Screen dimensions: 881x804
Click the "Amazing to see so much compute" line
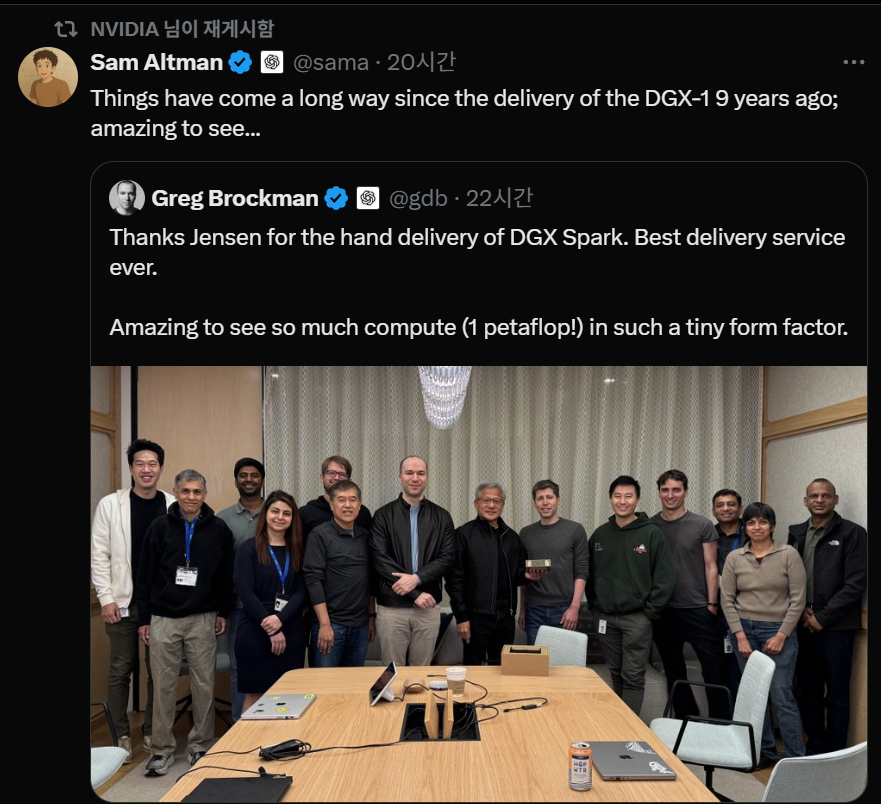[477, 327]
